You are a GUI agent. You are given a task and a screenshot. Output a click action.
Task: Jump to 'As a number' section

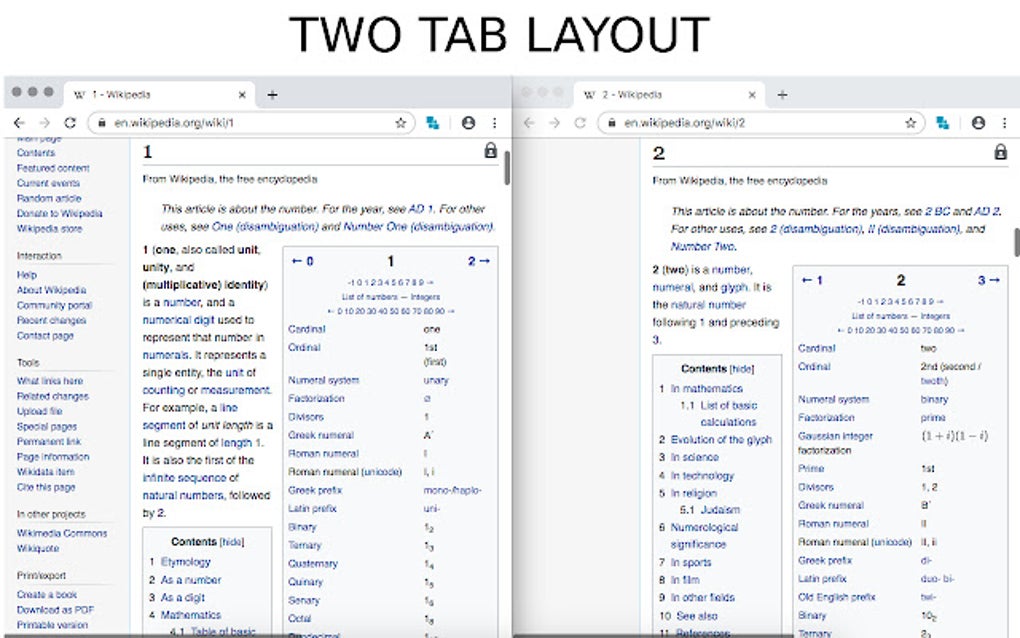[191, 580]
